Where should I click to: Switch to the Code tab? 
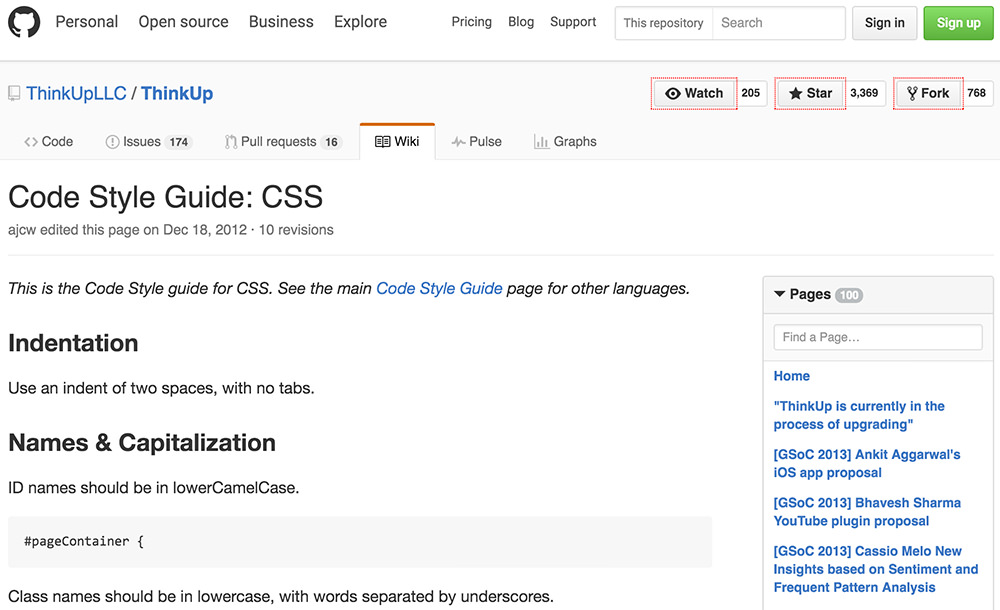[x=48, y=141]
